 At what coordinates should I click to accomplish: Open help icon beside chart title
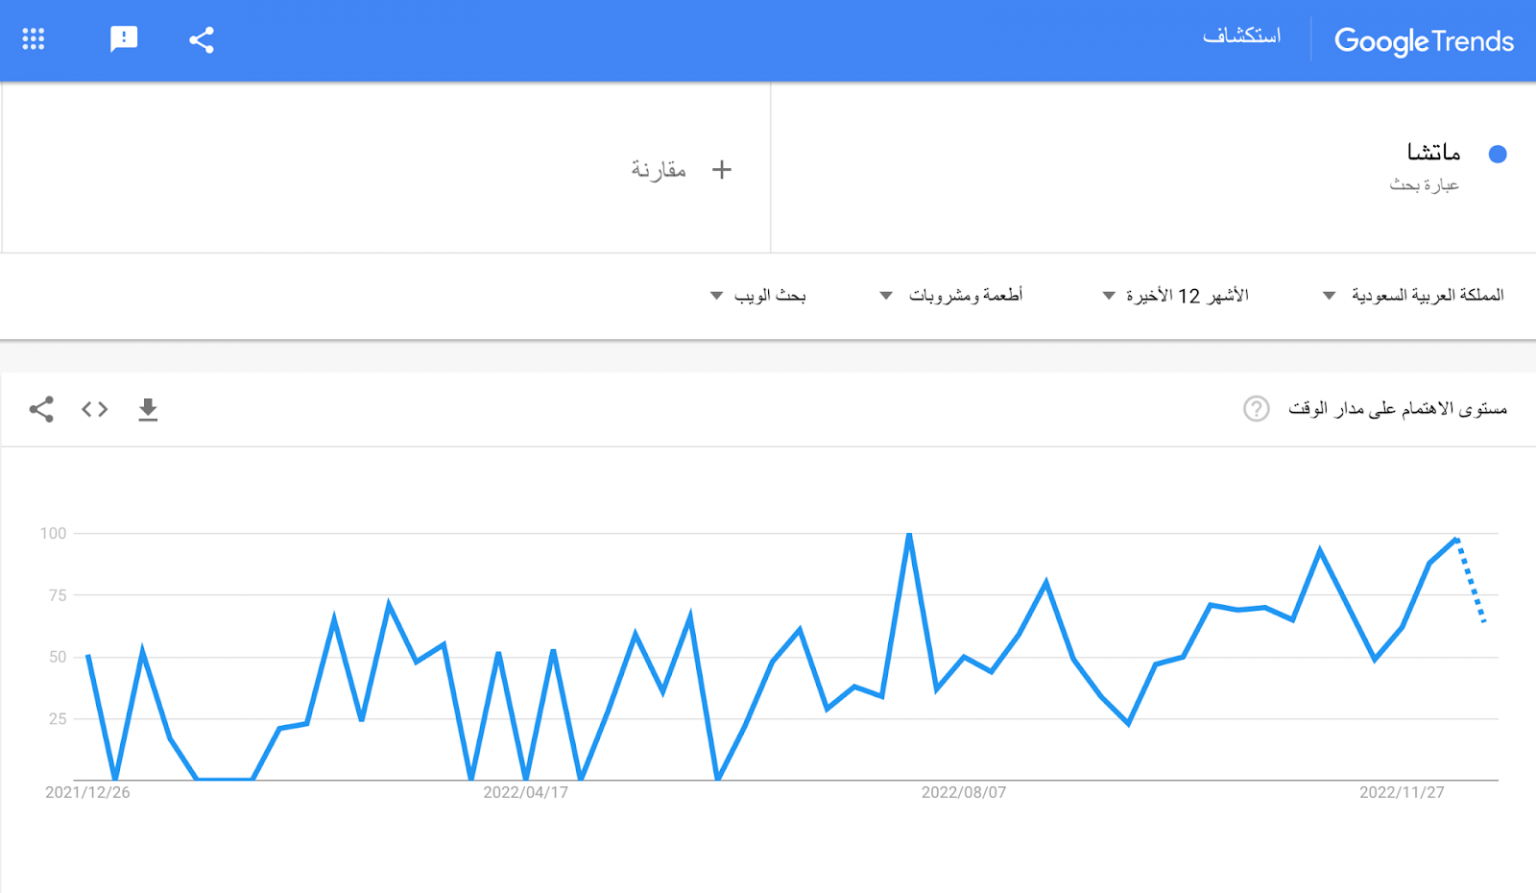tap(1256, 408)
